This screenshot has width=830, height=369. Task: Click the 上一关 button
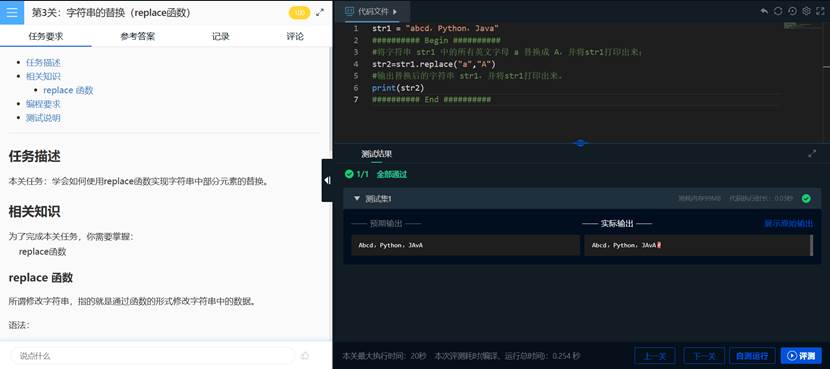654,356
